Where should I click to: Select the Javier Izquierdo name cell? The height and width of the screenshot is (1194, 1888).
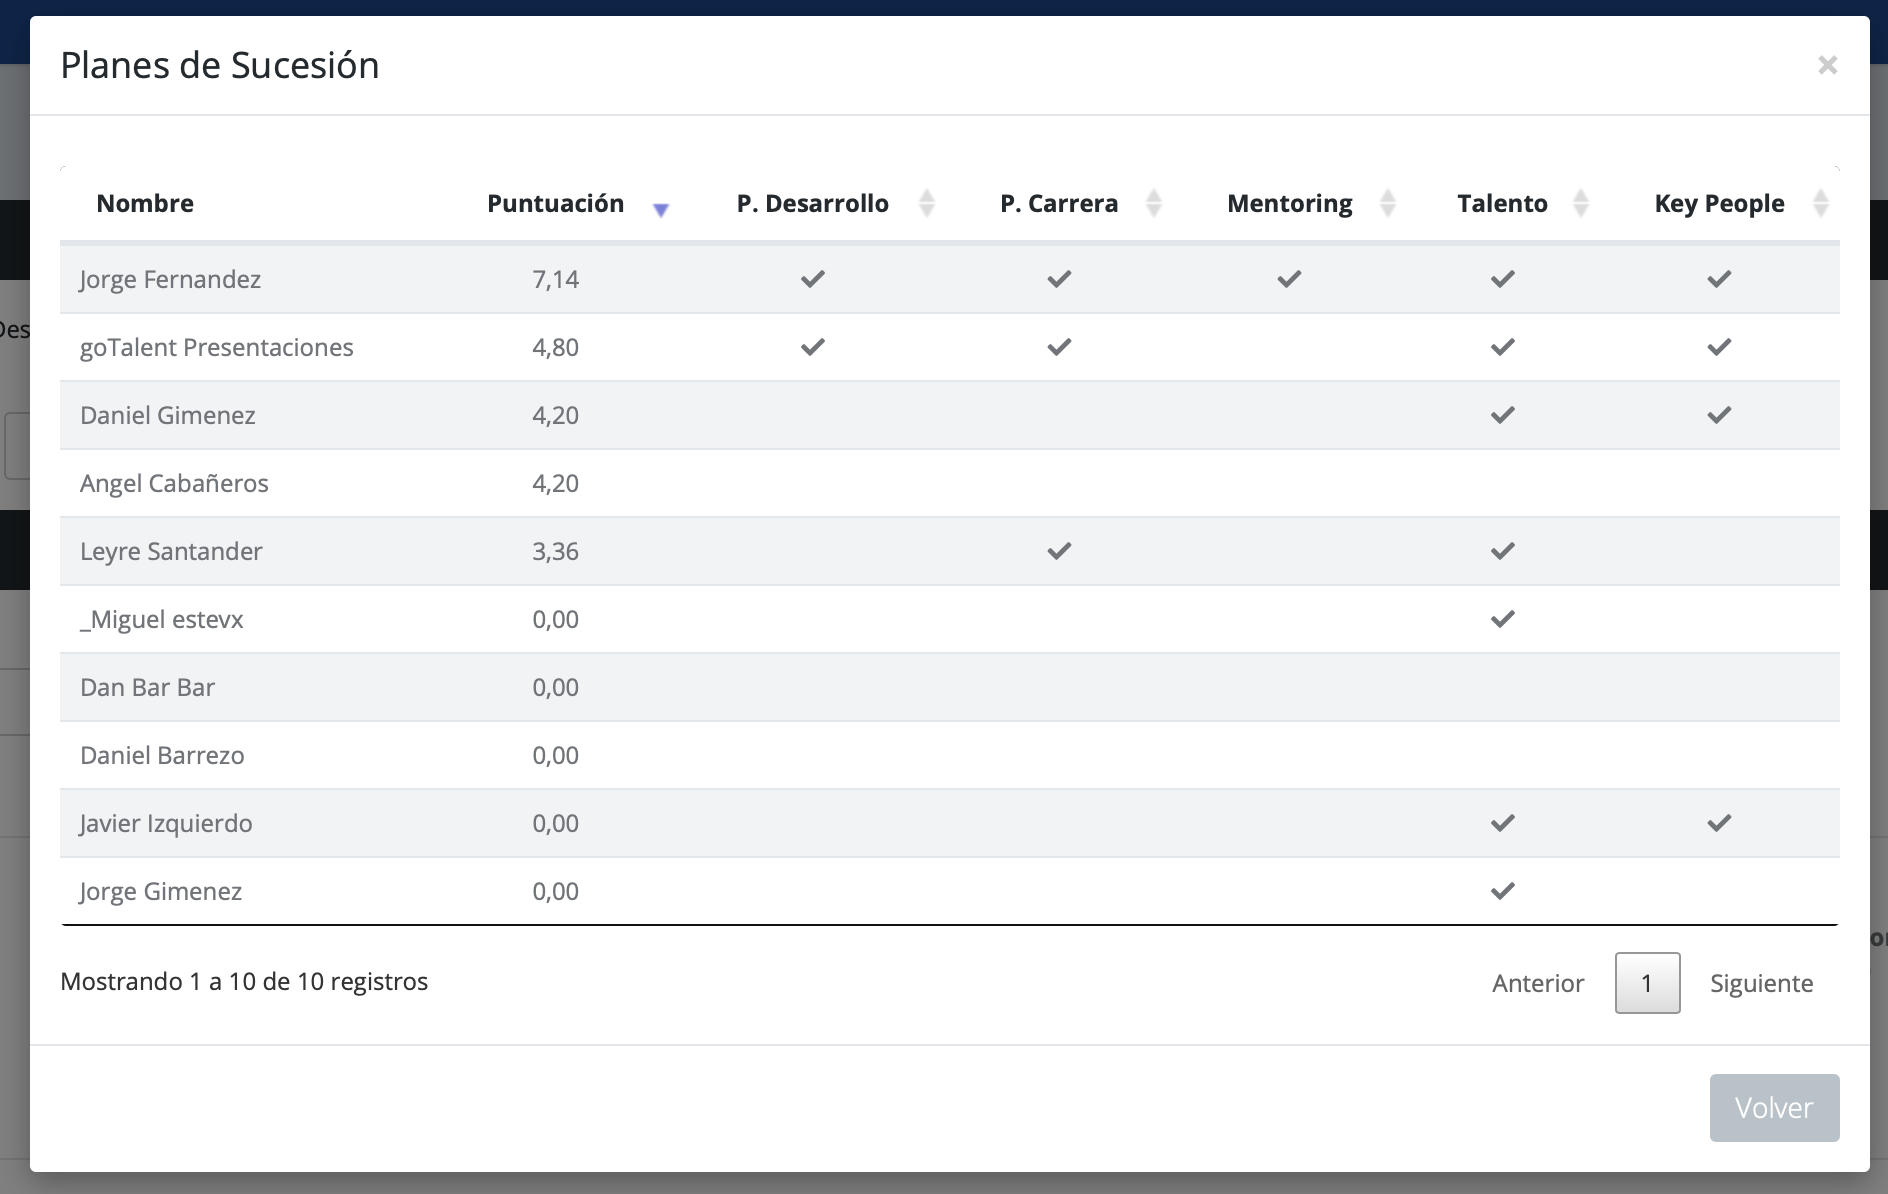pos(166,823)
